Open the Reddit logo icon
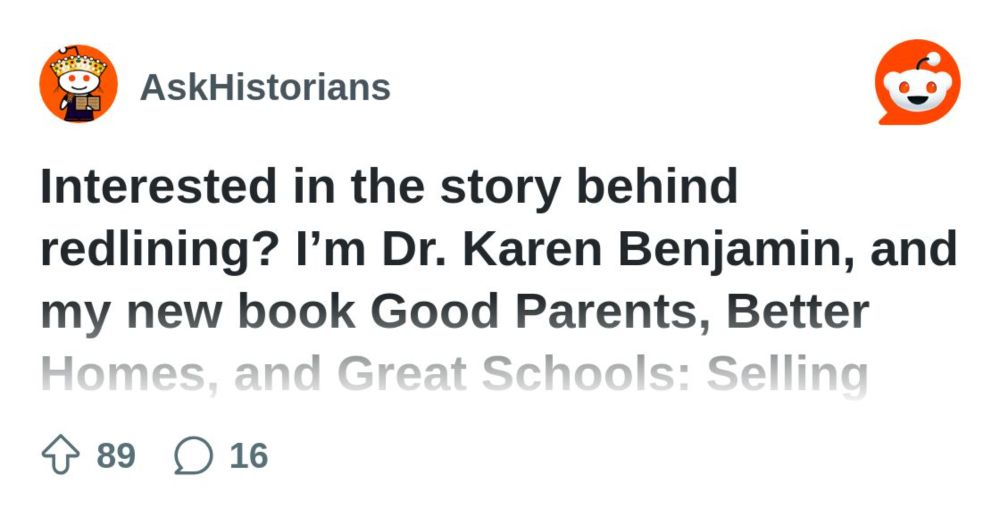This screenshot has width=1000, height=521. point(917,86)
